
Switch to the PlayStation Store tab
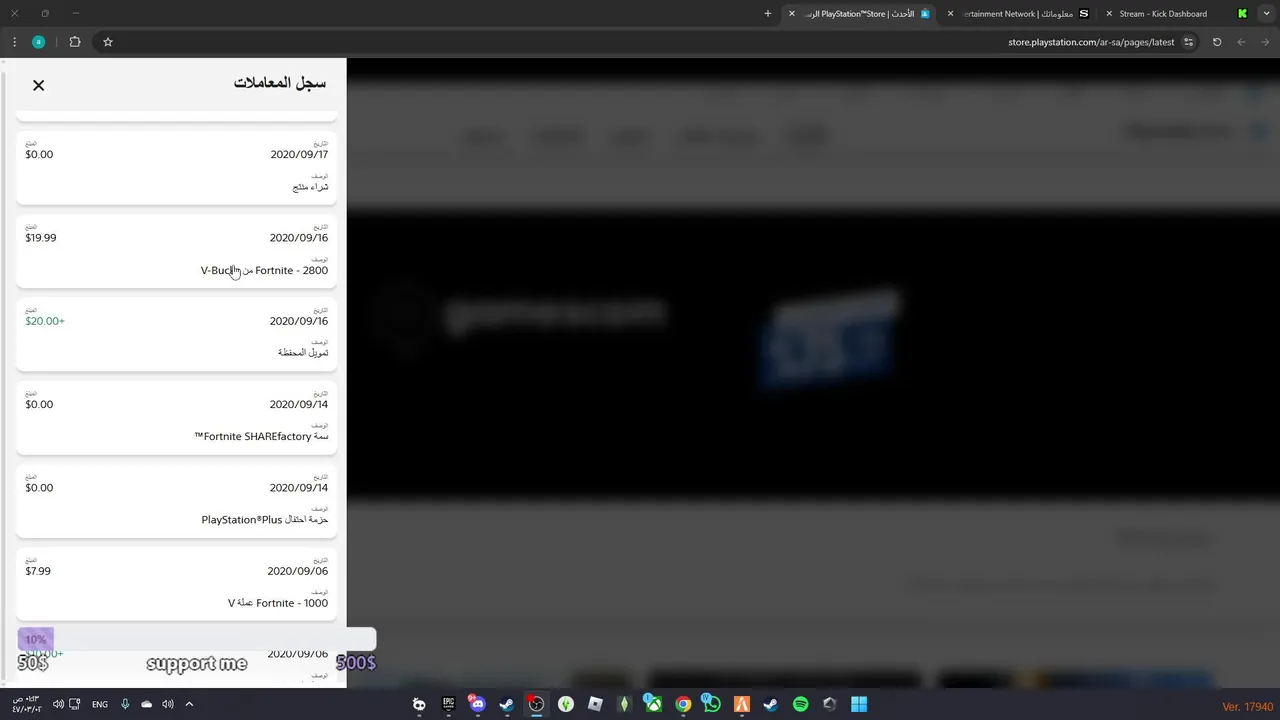860,14
